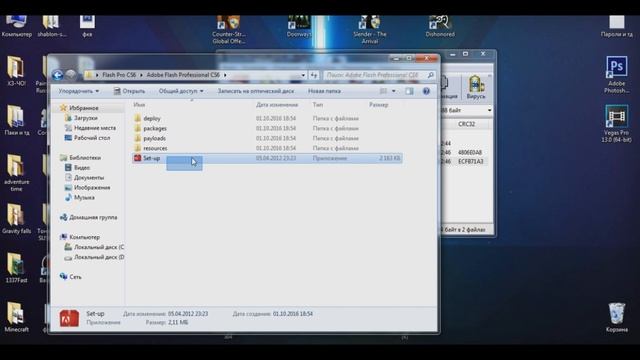Open the Recycle Bin on desktop

pos(616,318)
